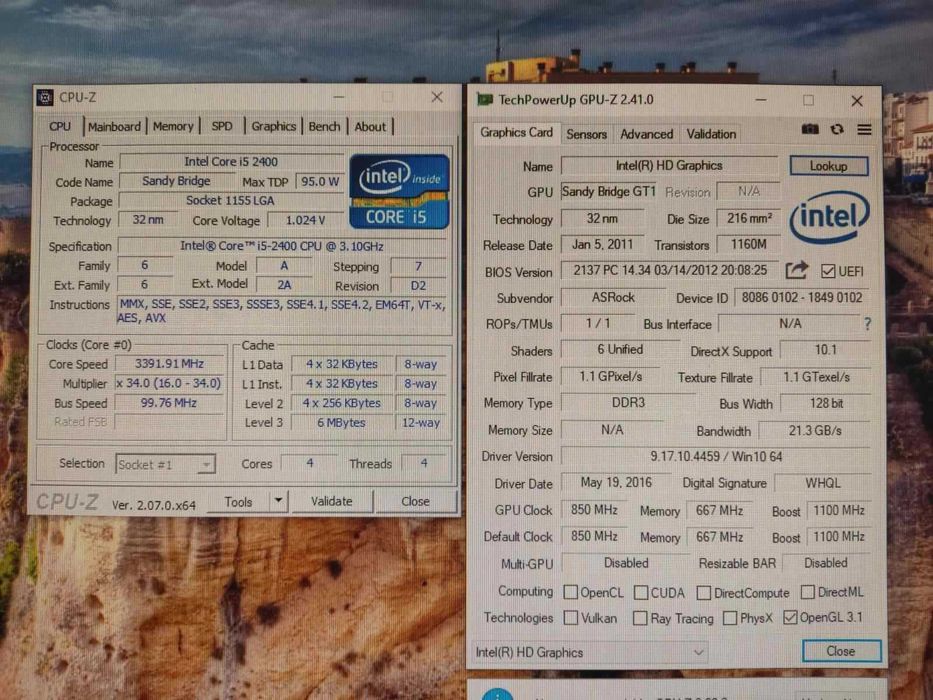Viewport: 933px width, 700px height.
Task: Click the Memory Type value DDR3
Action: click(628, 403)
